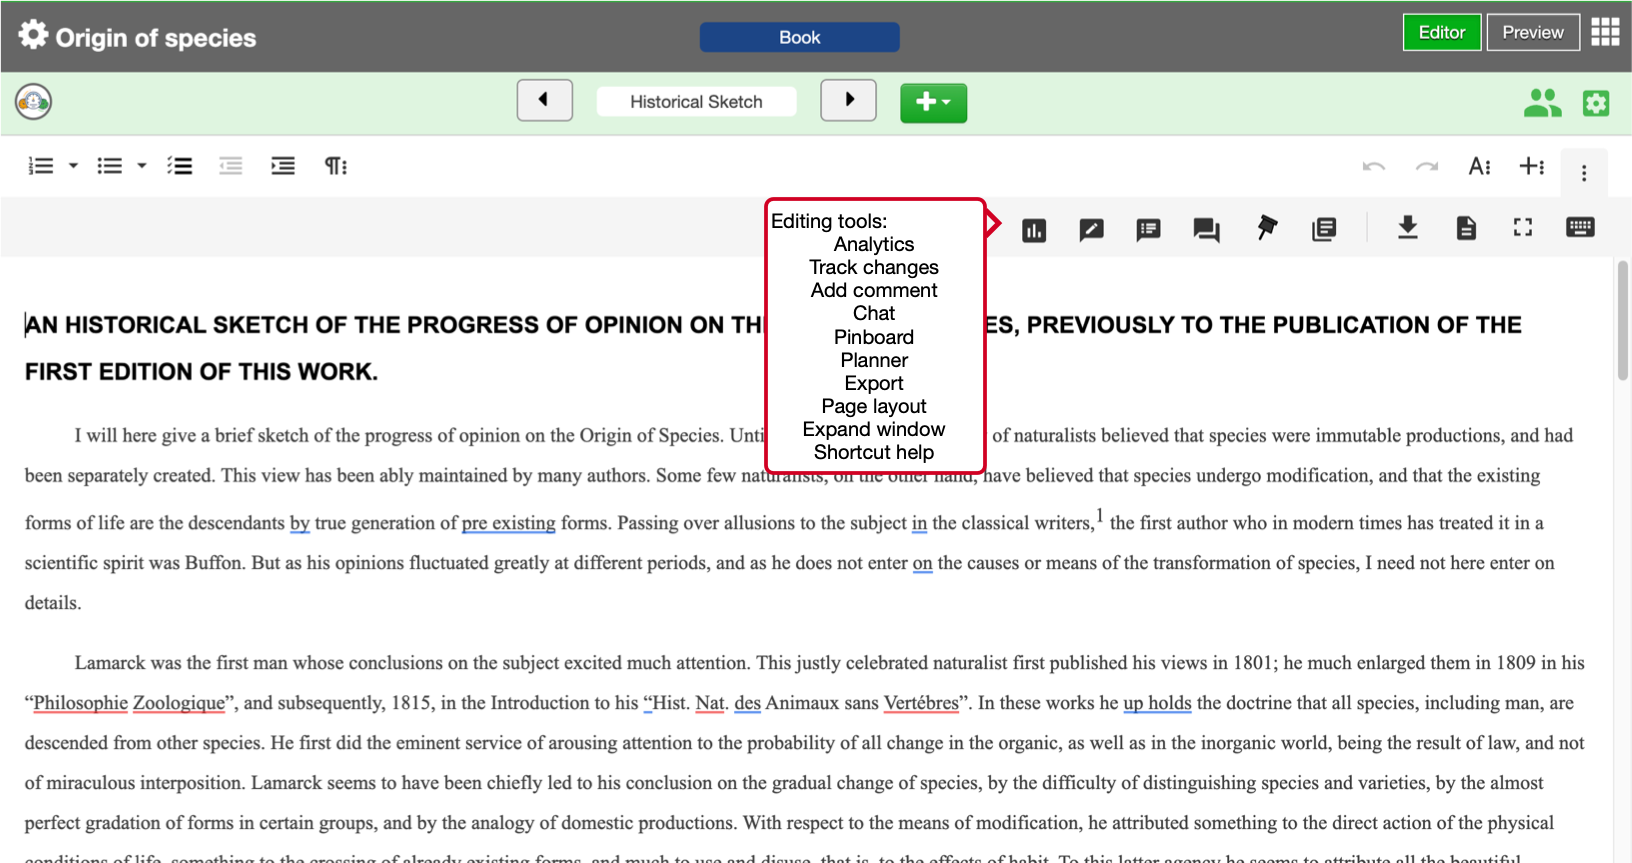Click the Historical Sketch title field
The image size is (1632, 863).
click(696, 102)
